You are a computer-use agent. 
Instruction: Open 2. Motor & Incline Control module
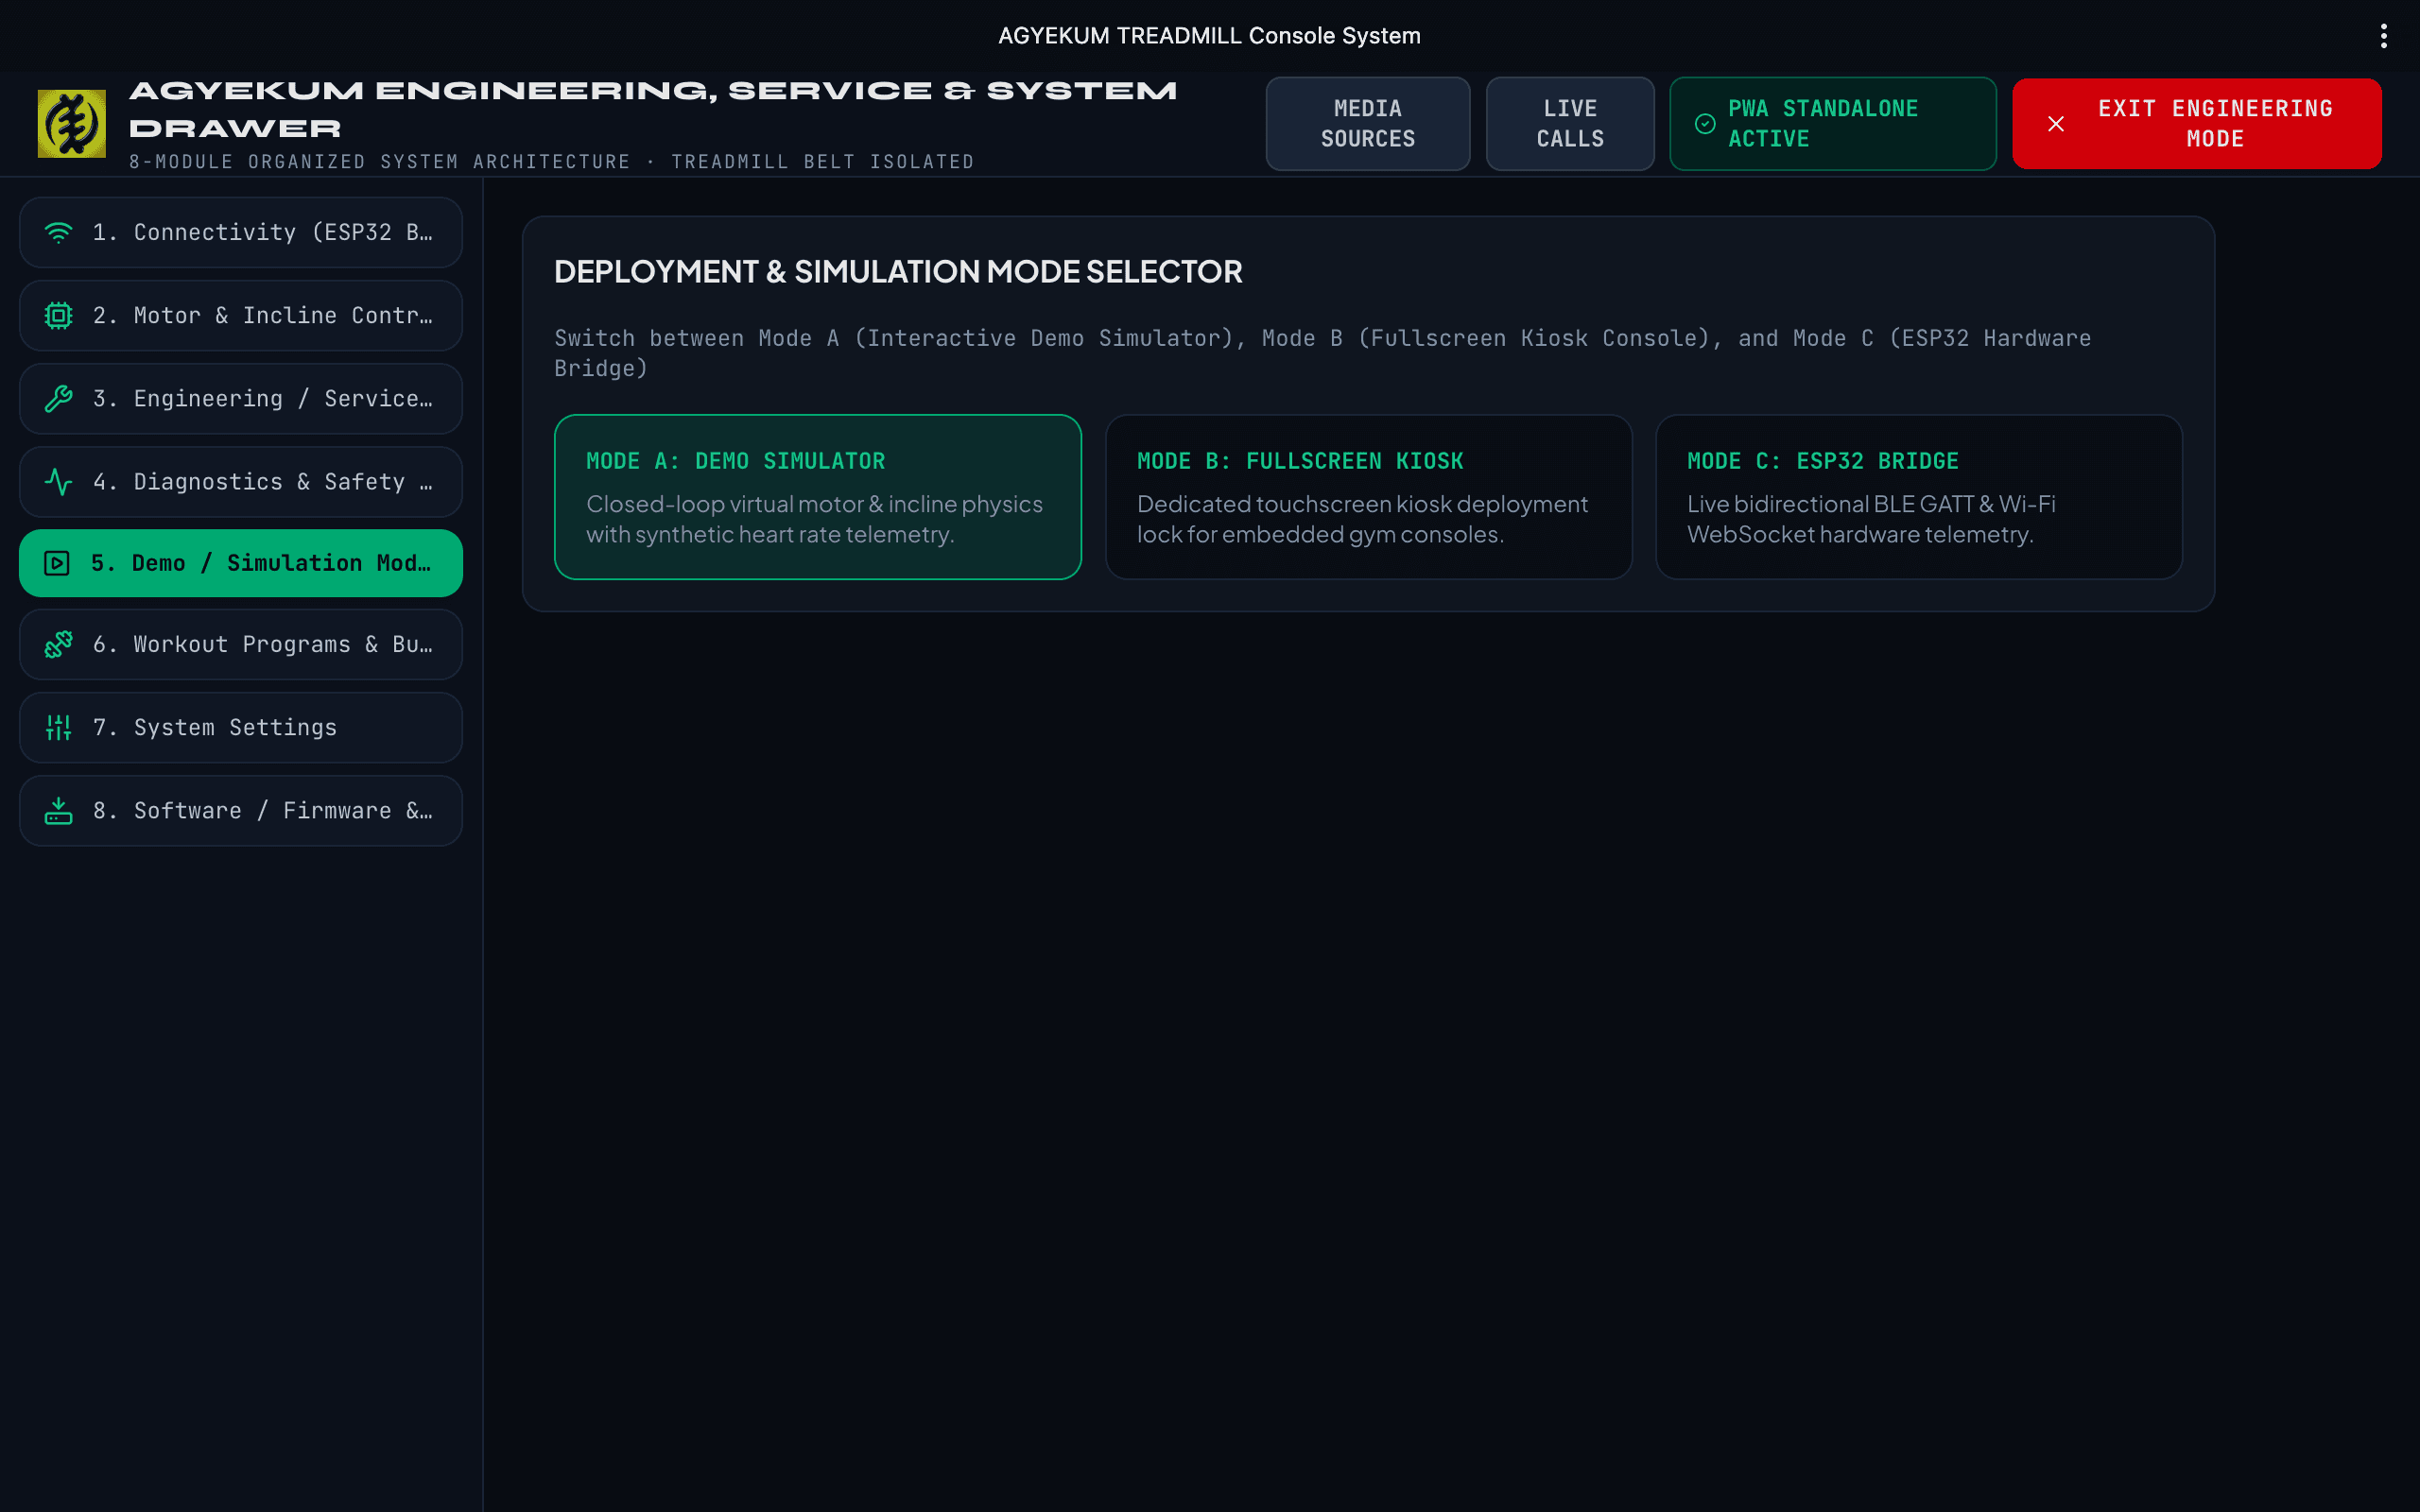click(241, 316)
